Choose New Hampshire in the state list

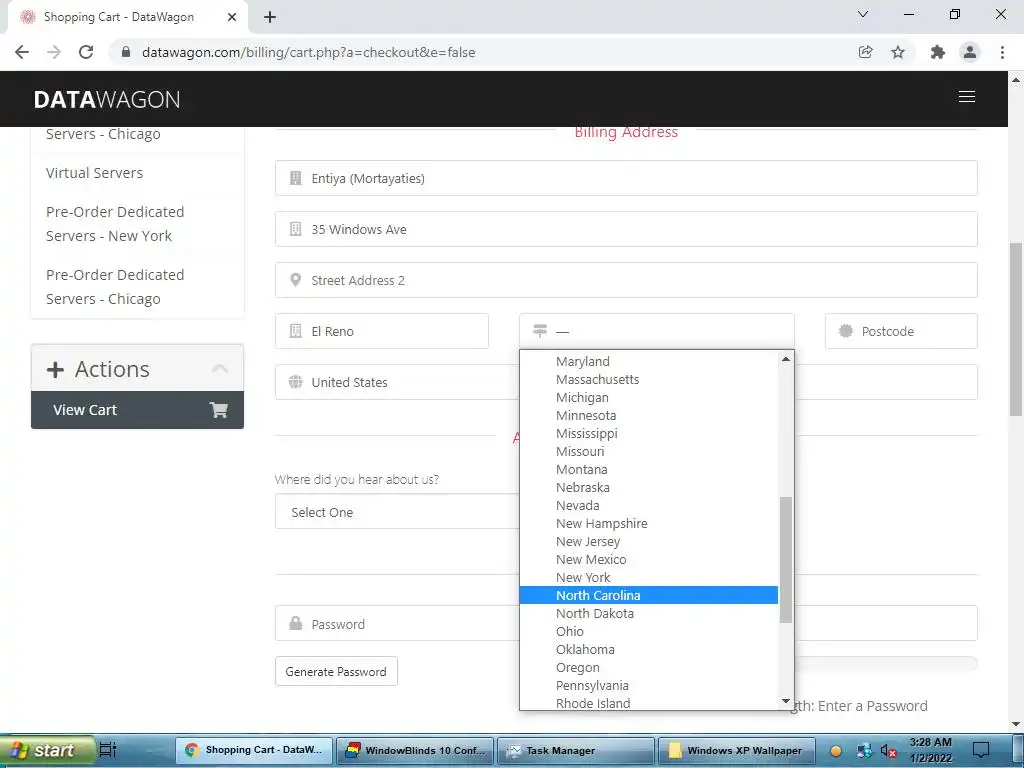[x=649, y=524]
